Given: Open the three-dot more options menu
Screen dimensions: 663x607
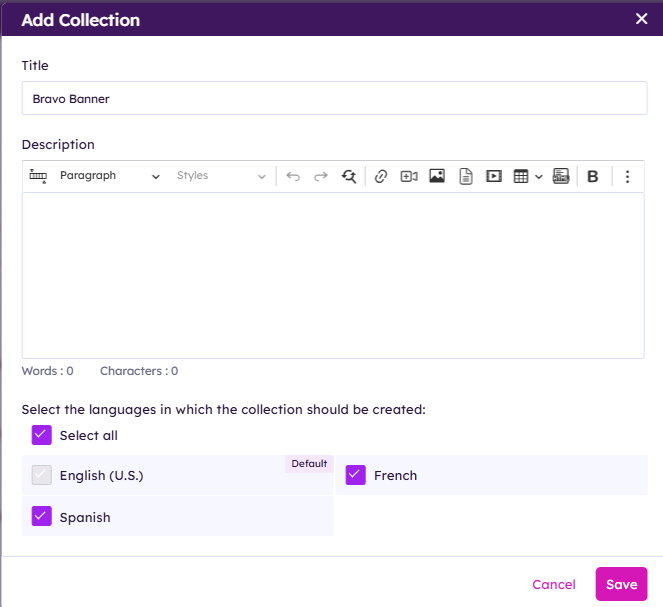Looking at the screenshot, I should coord(628,176).
